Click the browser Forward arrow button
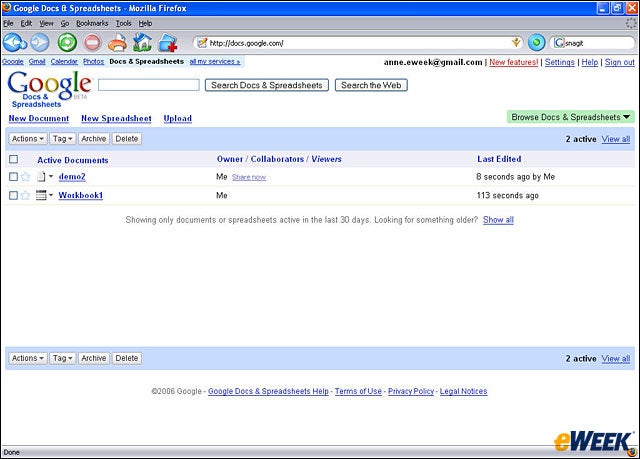 40,42
